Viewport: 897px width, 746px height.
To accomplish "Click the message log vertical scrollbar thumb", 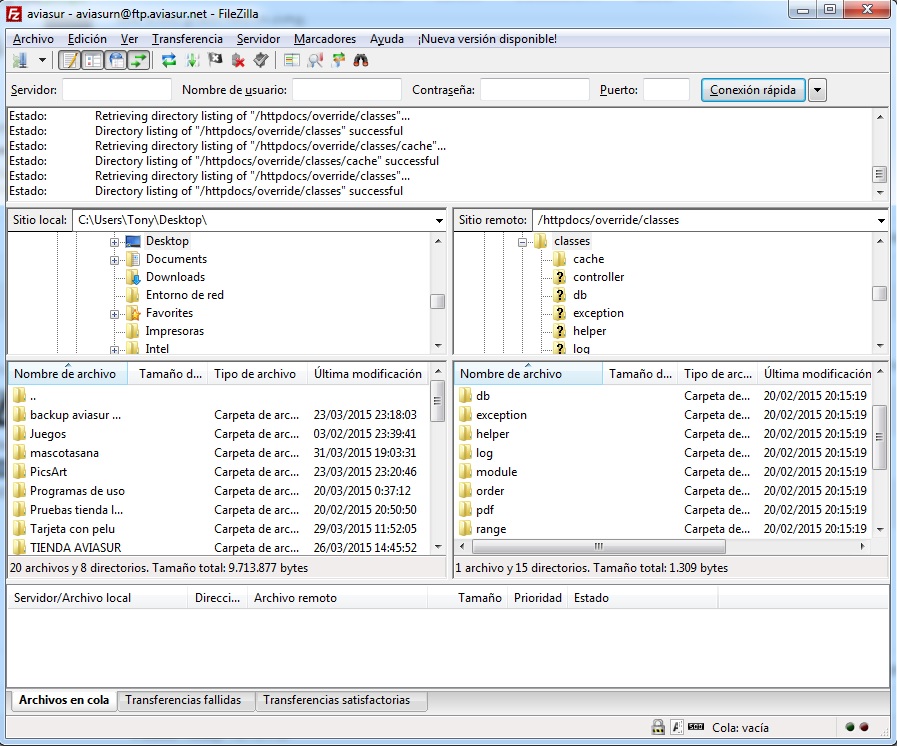I will pyautogui.click(x=879, y=174).
